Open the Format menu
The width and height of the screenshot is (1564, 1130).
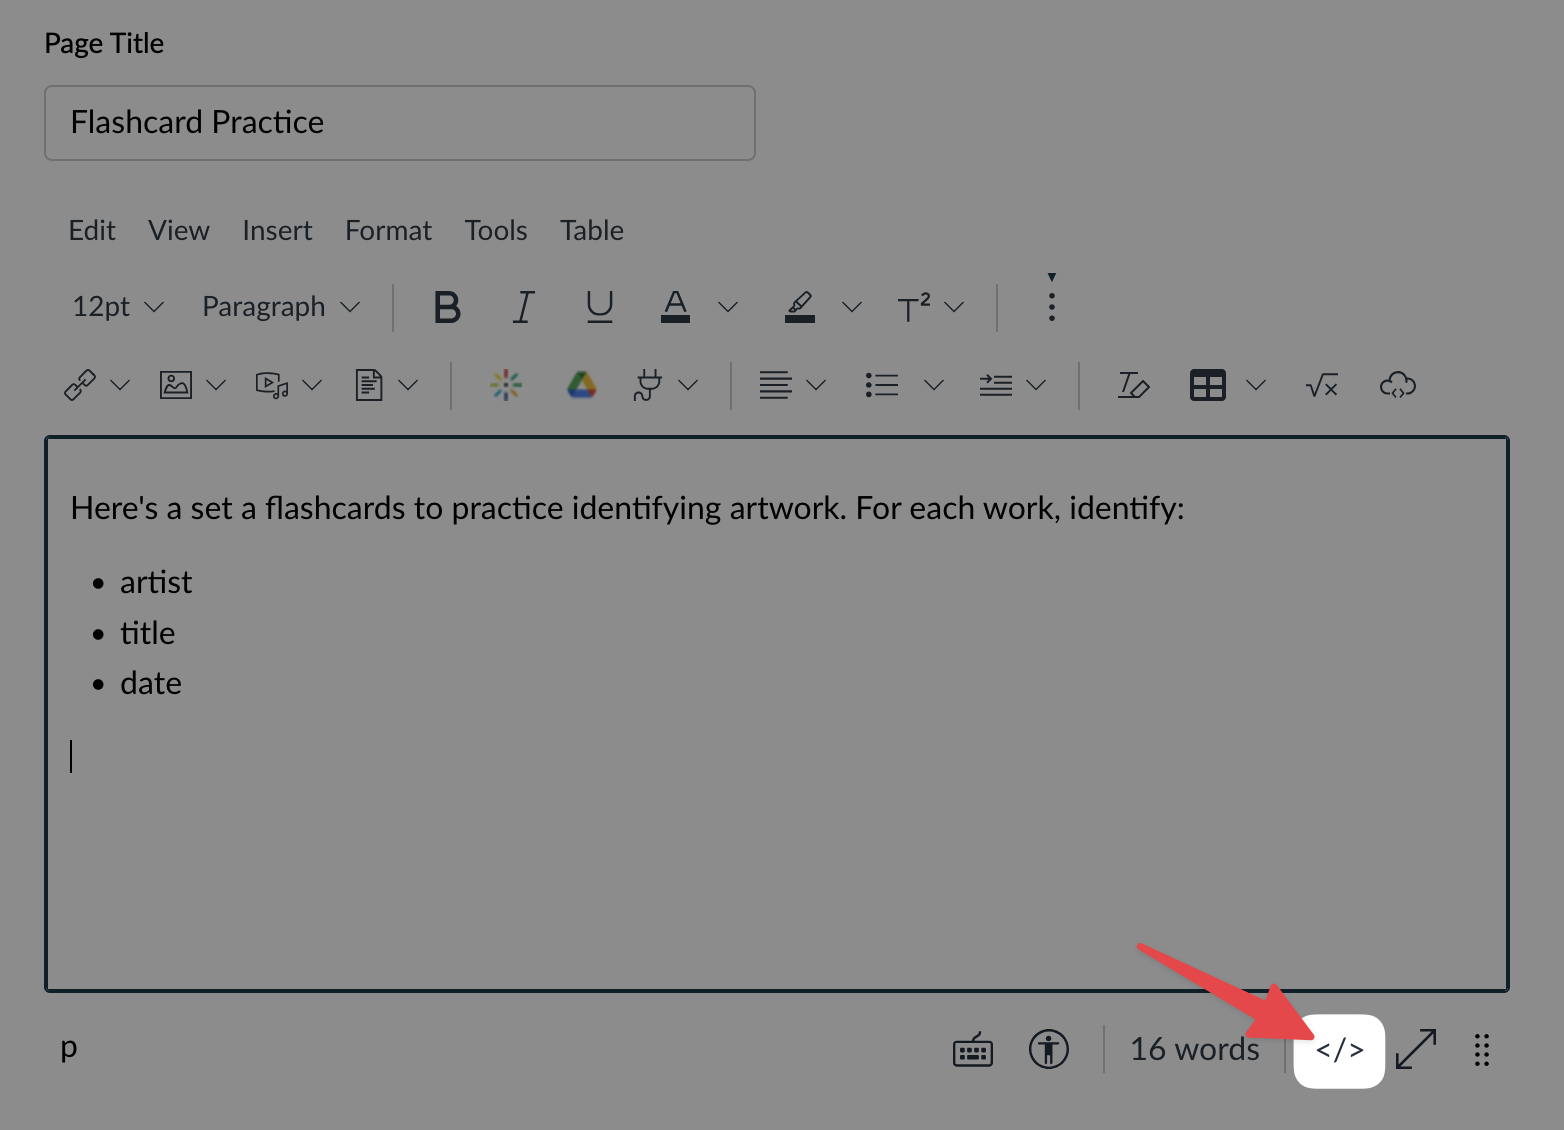tap(388, 231)
